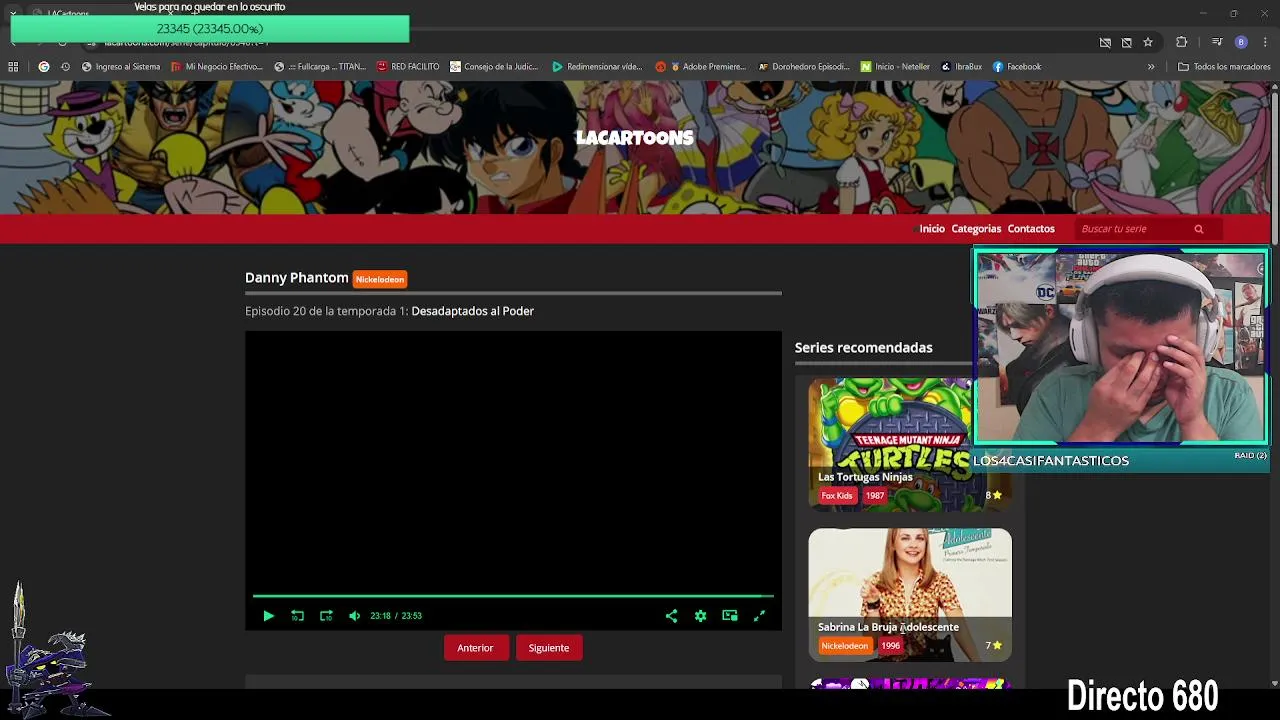Open the Chrome apps grid bookmark icon
Screen dimensions: 1280x720
coord(13,67)
